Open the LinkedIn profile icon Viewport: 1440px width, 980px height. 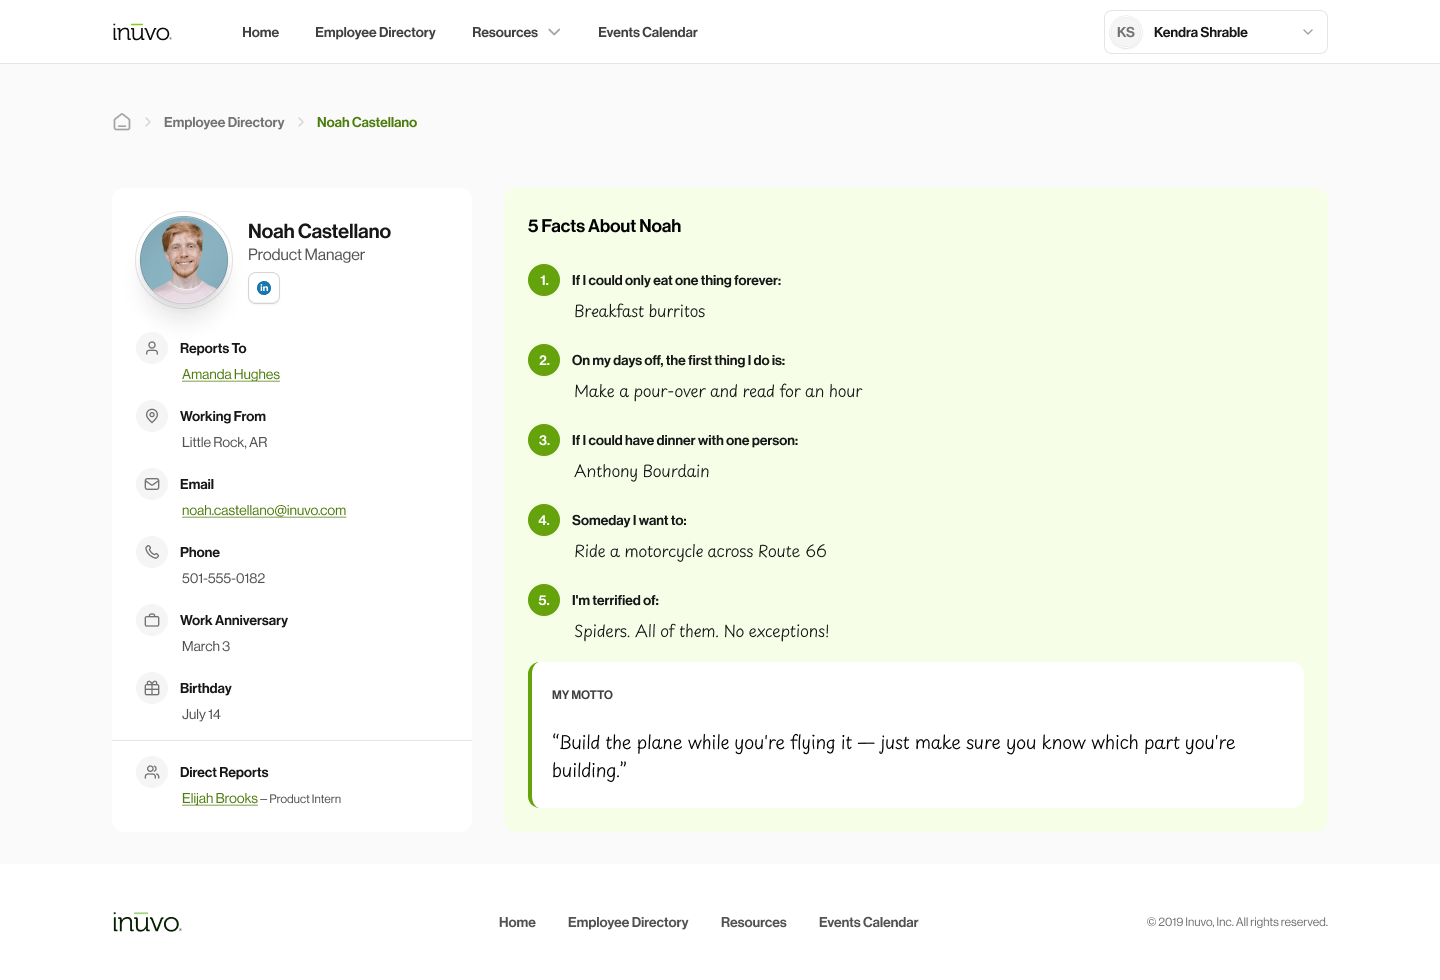(x=264, y=288)
